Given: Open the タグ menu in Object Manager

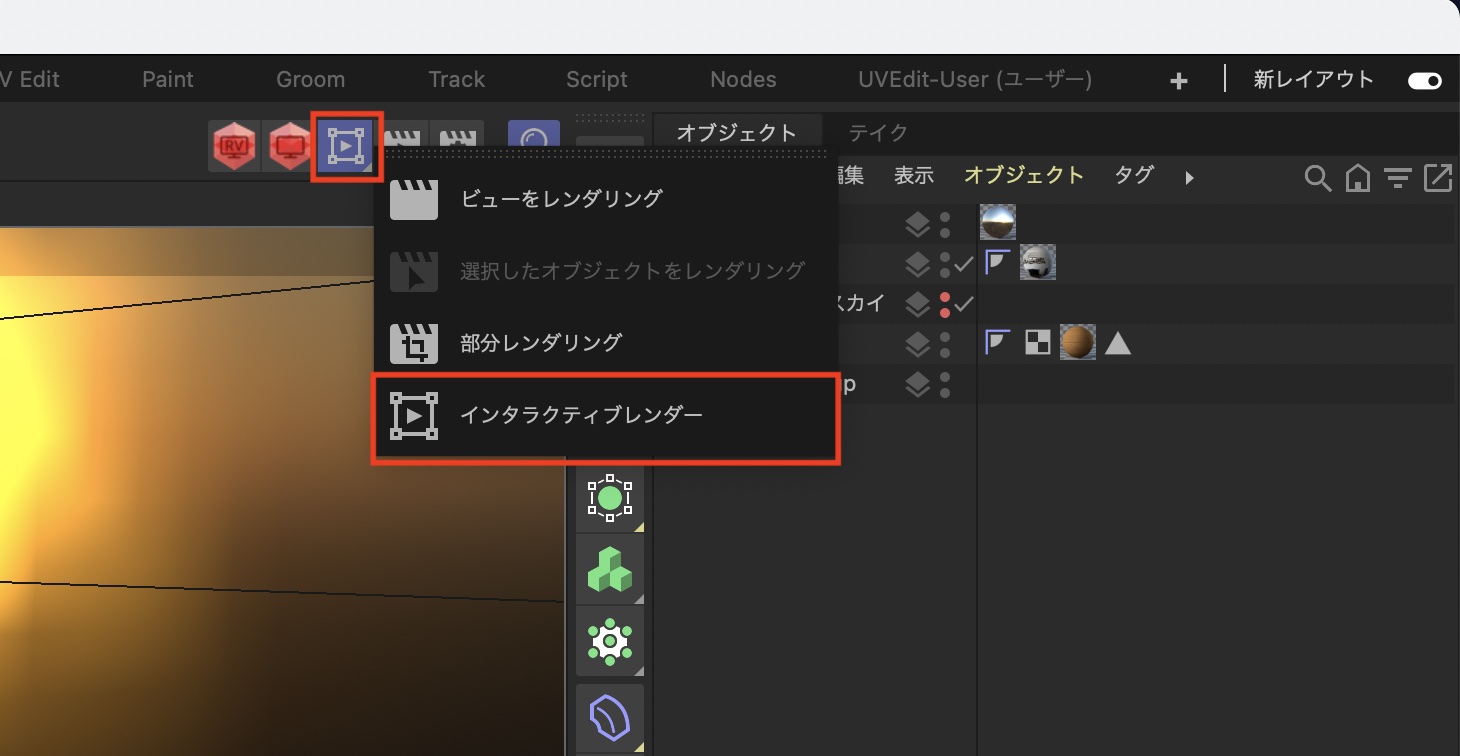Looking at the screenshot, I should click(1134, 176).
